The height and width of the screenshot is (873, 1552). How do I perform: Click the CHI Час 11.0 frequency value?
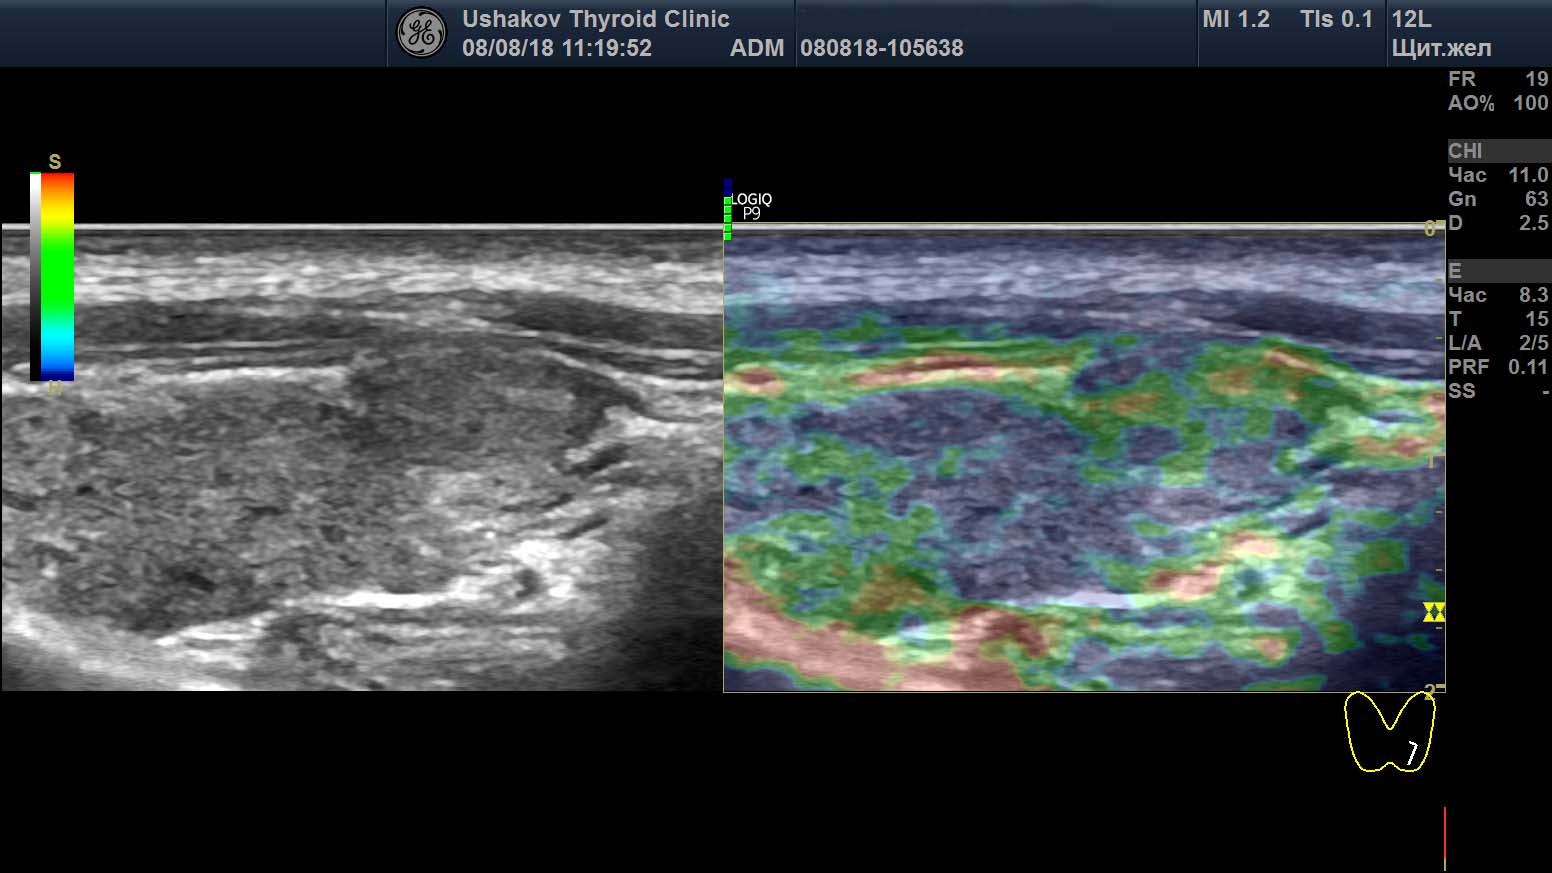[1498, 175]
